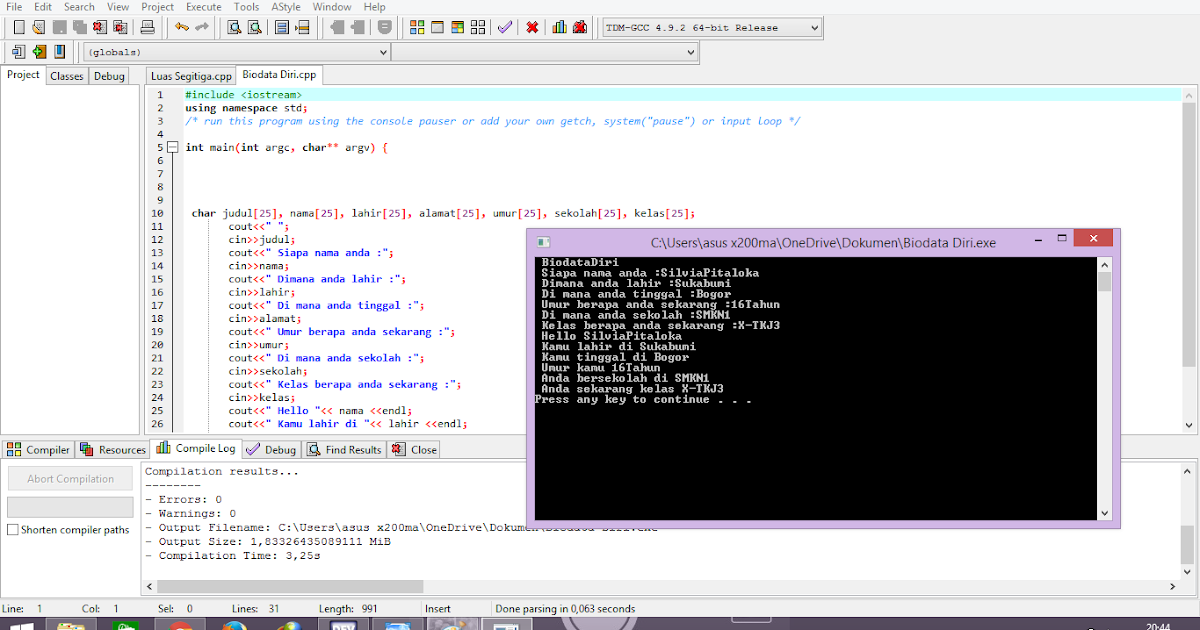Open the Execute menu
1200x630 pixels.
coord(203,7)
